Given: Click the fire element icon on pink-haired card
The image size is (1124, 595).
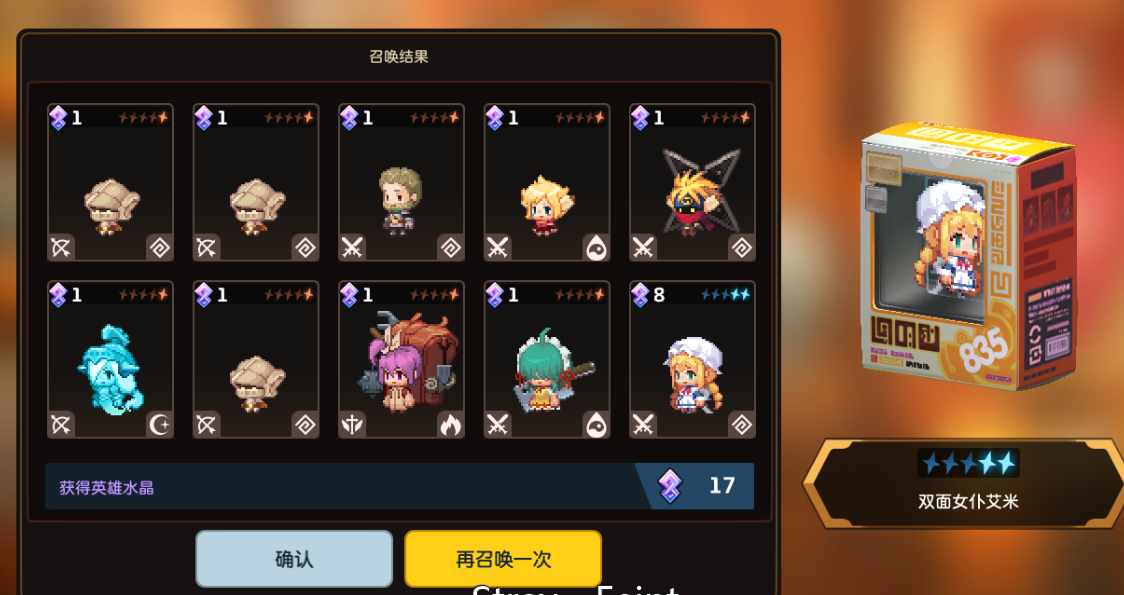Looking at the screenshot, I should (x=450, y=425).
